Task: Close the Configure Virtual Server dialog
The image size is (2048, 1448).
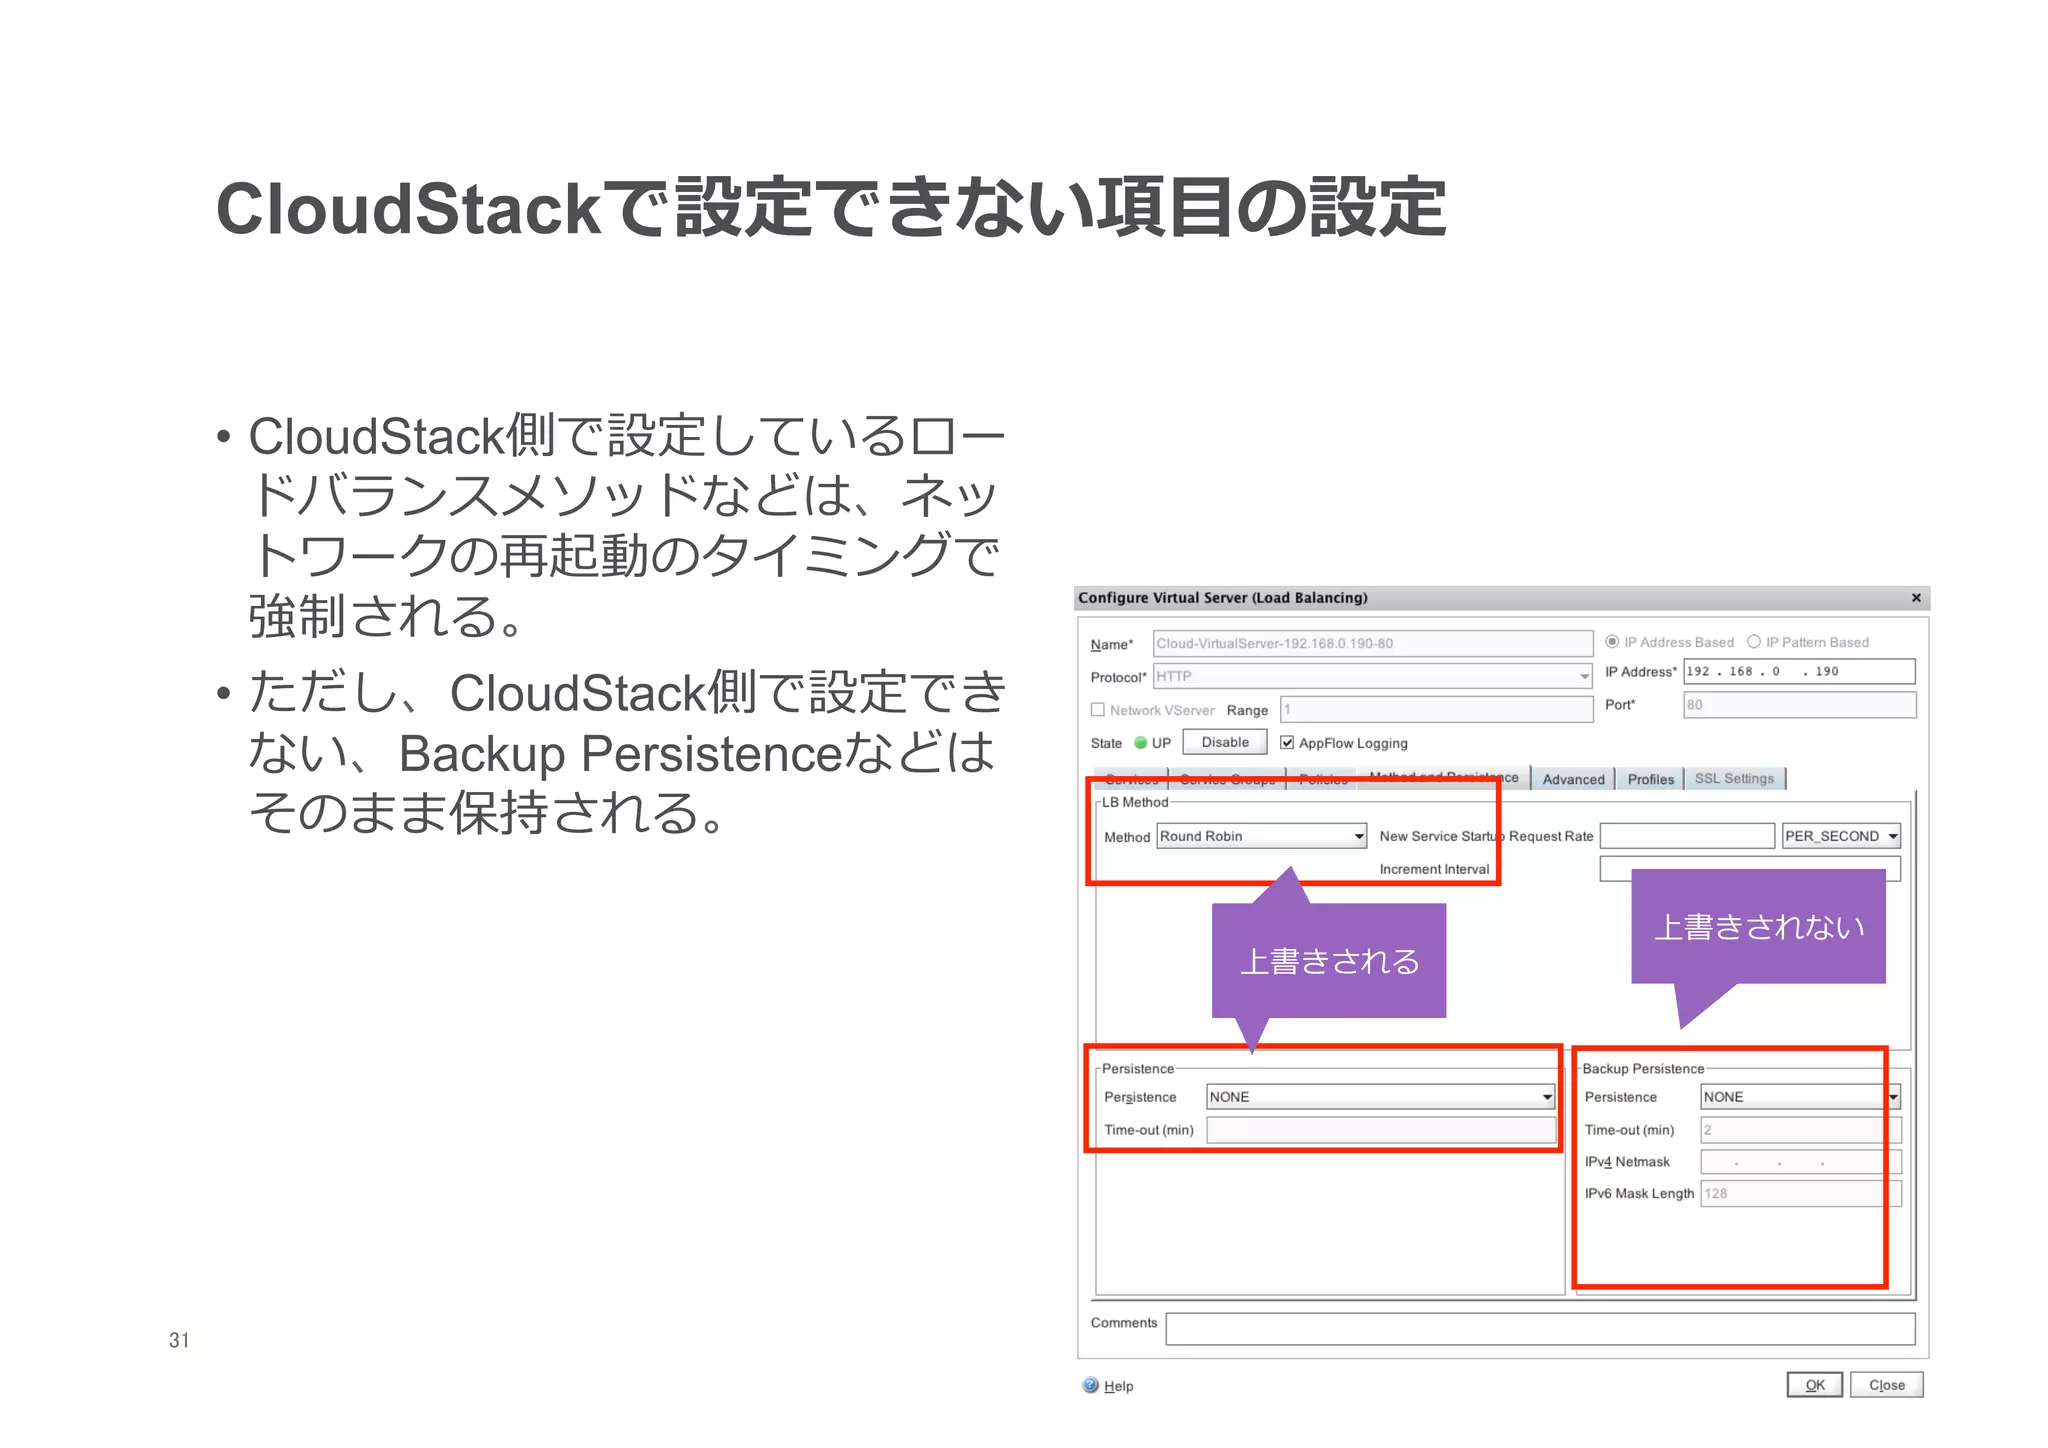Action: tap(1916, 598)
